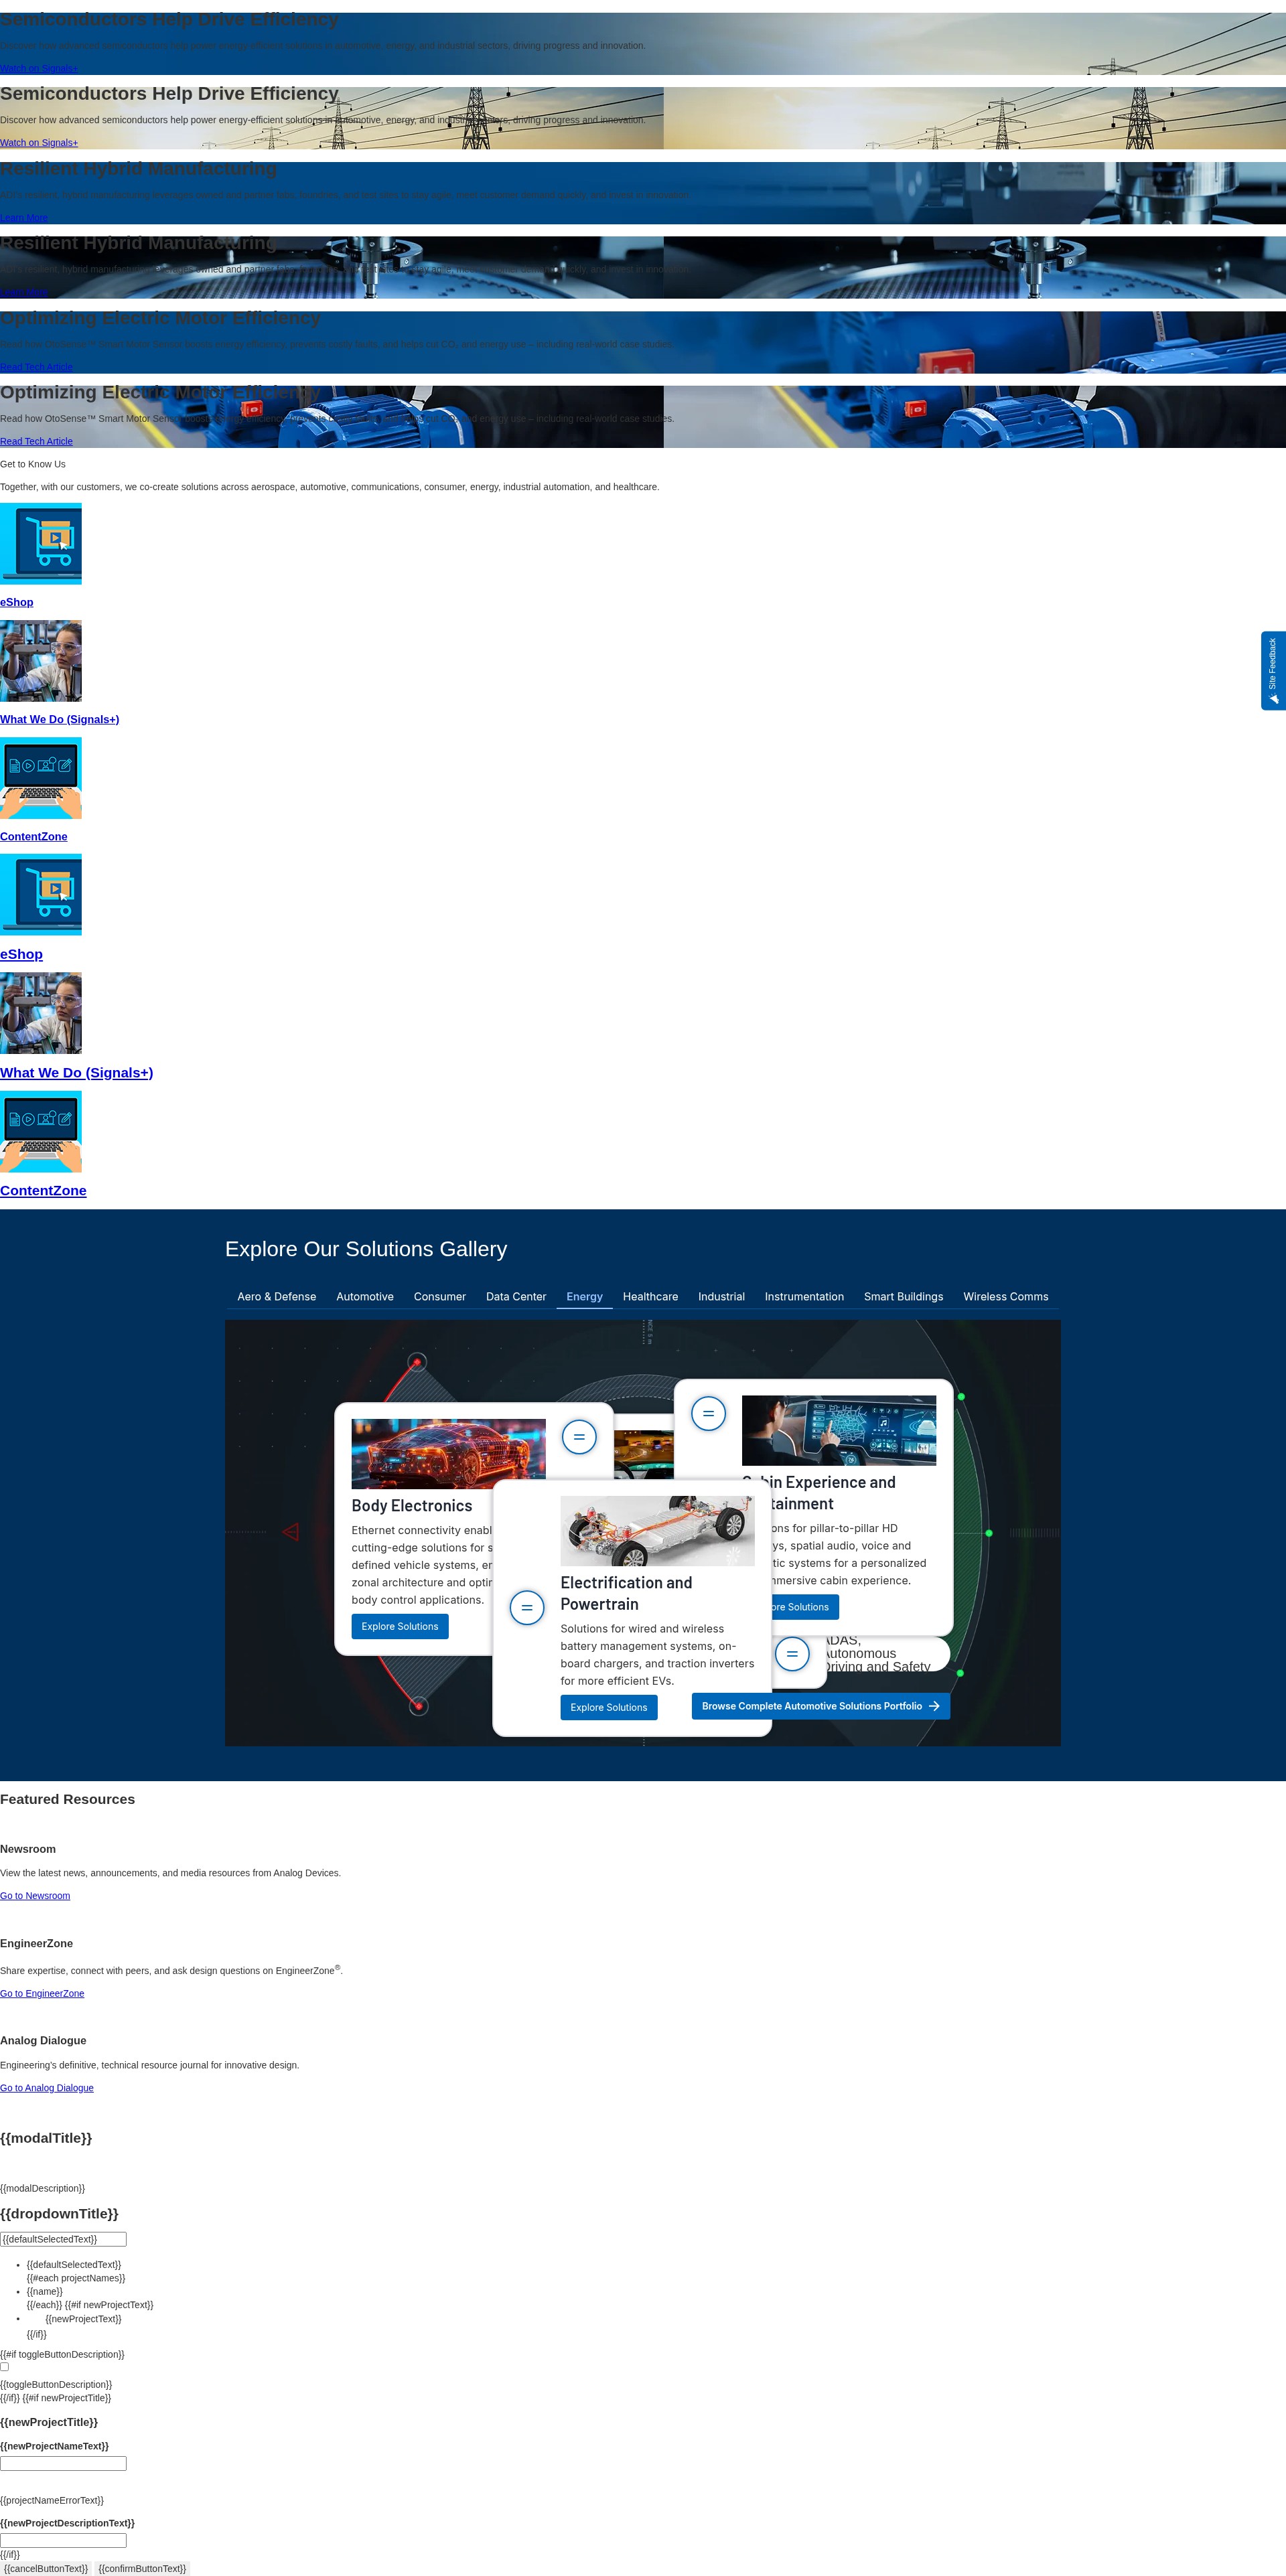Select the {{newProjectText}} list item
The image size is (1286, 2576).
83,2319
